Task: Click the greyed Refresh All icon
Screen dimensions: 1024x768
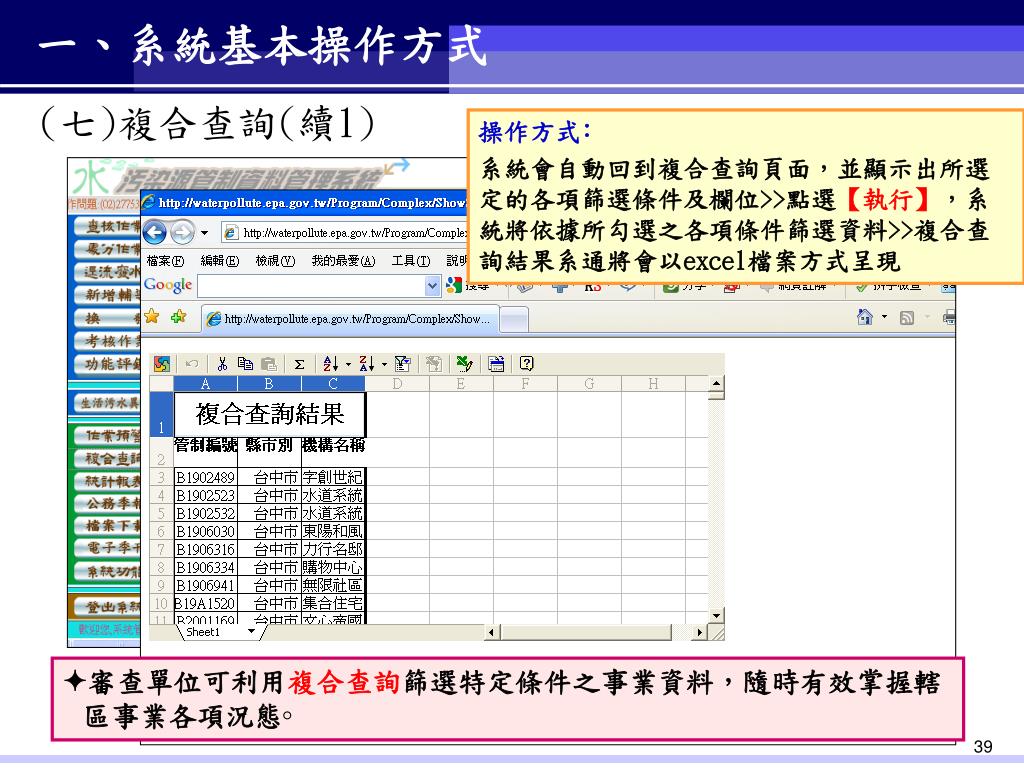Action: [x=434, y=364]
